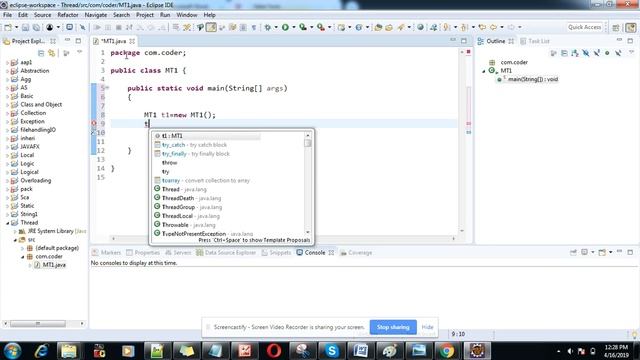This screenshot has width=640, height=360.
Task: Expand the Abstraction project
Action: 7,71
